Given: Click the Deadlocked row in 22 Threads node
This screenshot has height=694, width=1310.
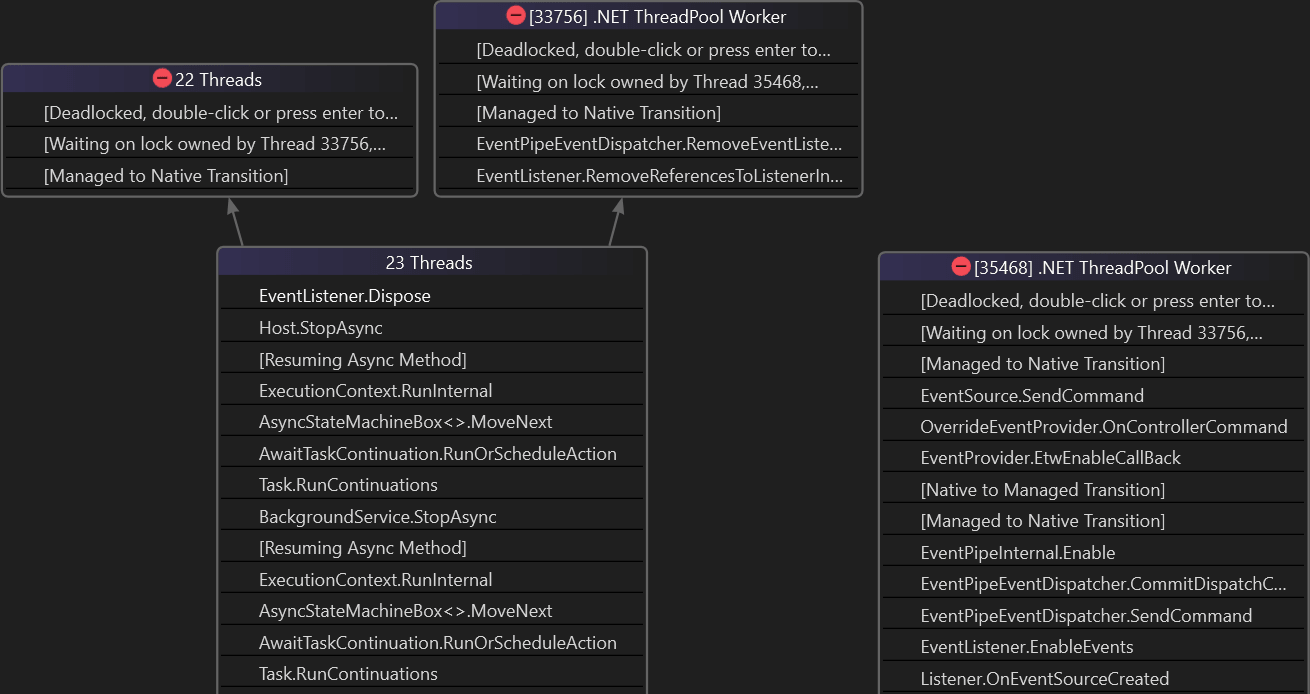Looking at the screenshot, I should coord(220,113).
